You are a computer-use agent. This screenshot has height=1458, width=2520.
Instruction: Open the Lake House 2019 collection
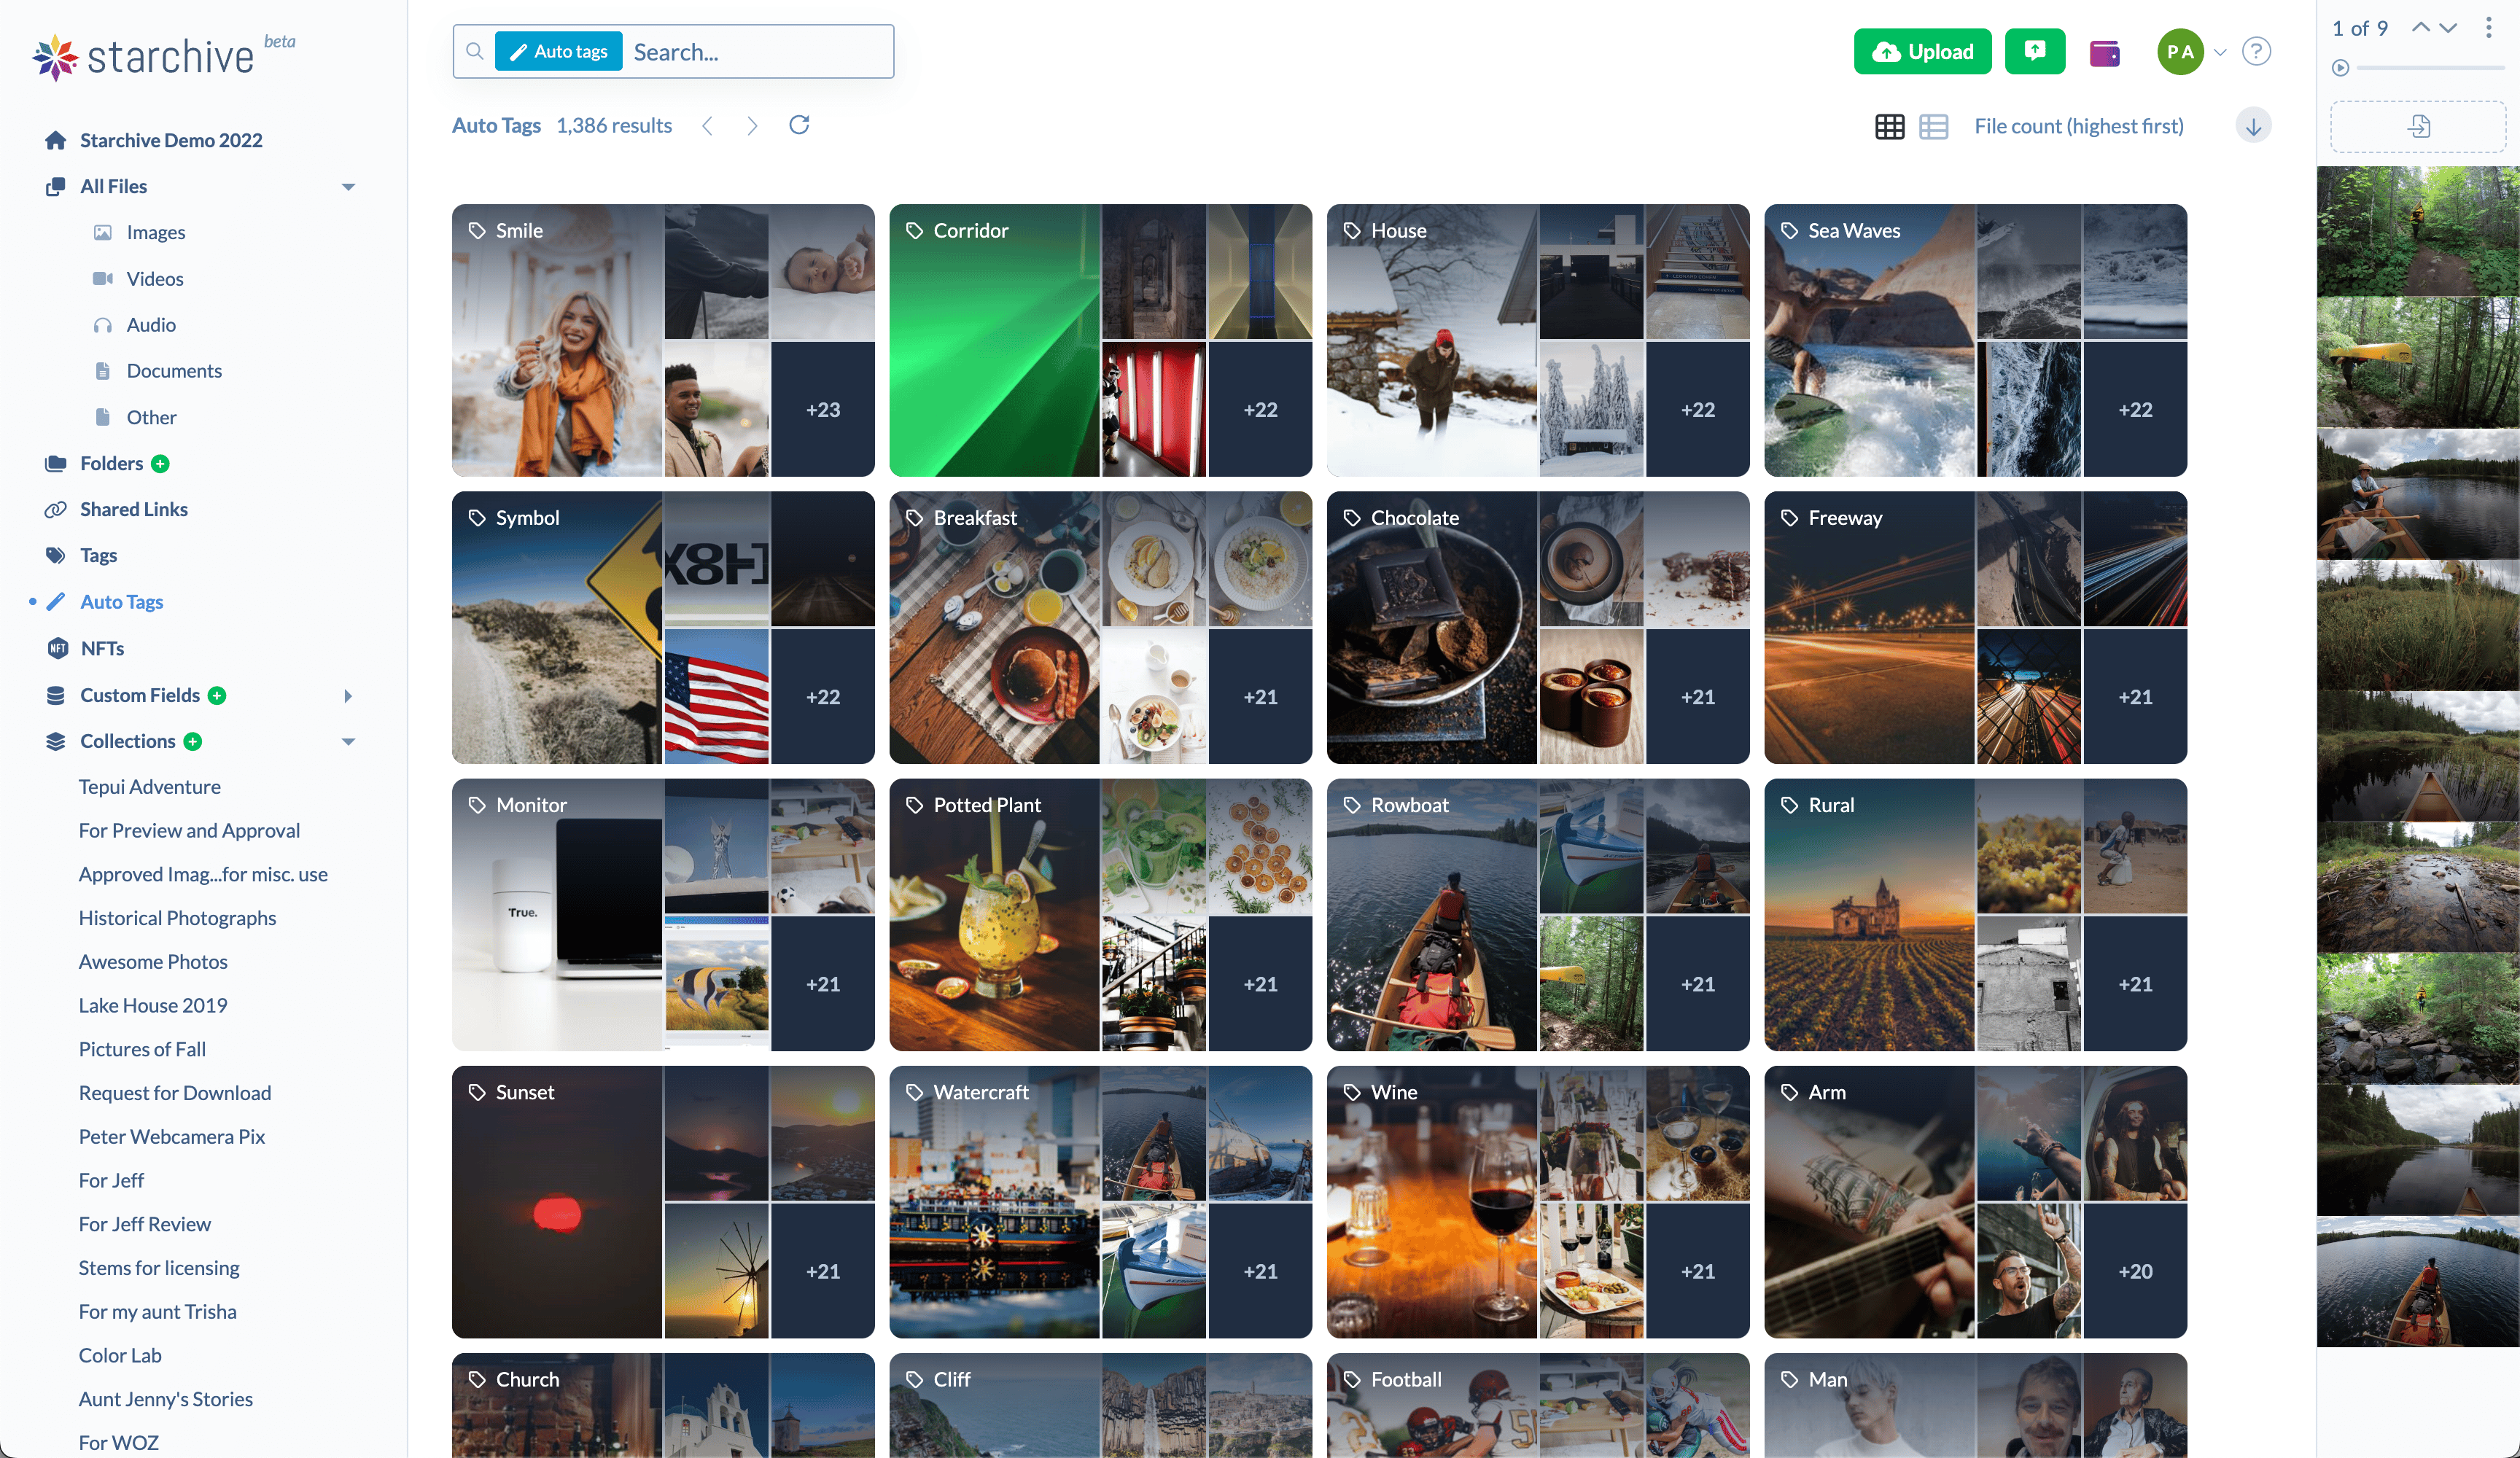(152, 1005)
